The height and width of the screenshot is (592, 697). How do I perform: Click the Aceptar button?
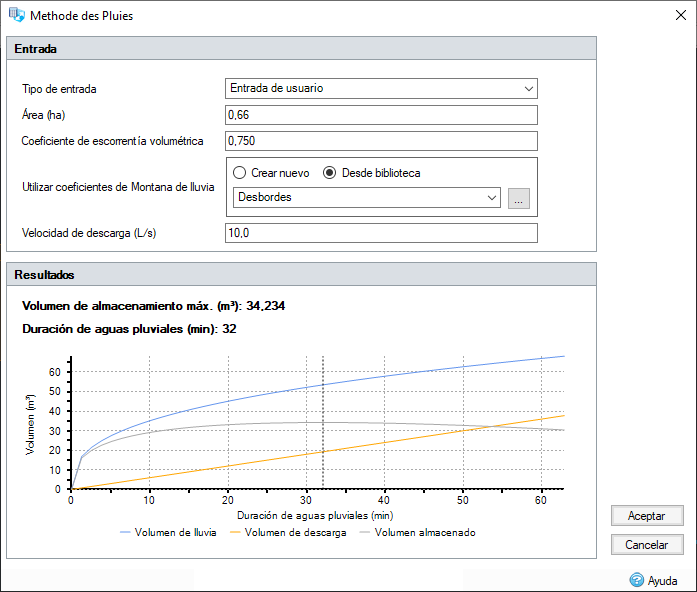(647, 516)
